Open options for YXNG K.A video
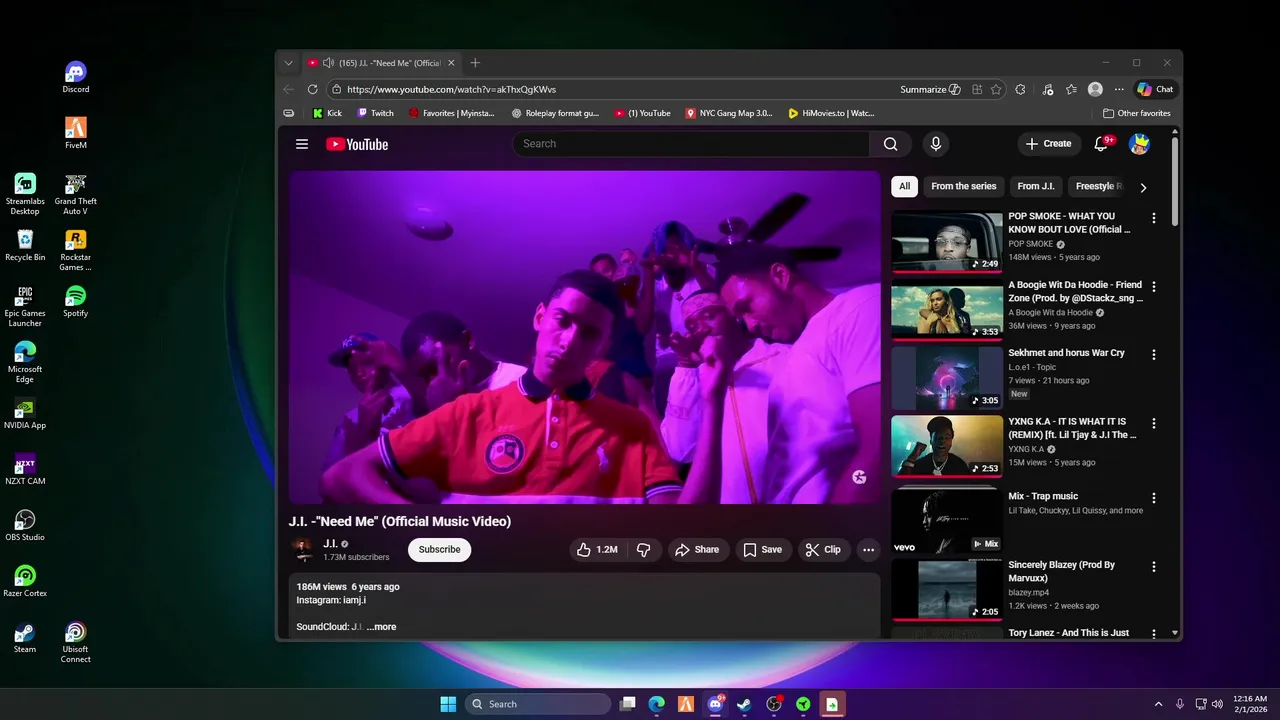Viewport: 1280px width, 720px height. tap(1154, 424)
